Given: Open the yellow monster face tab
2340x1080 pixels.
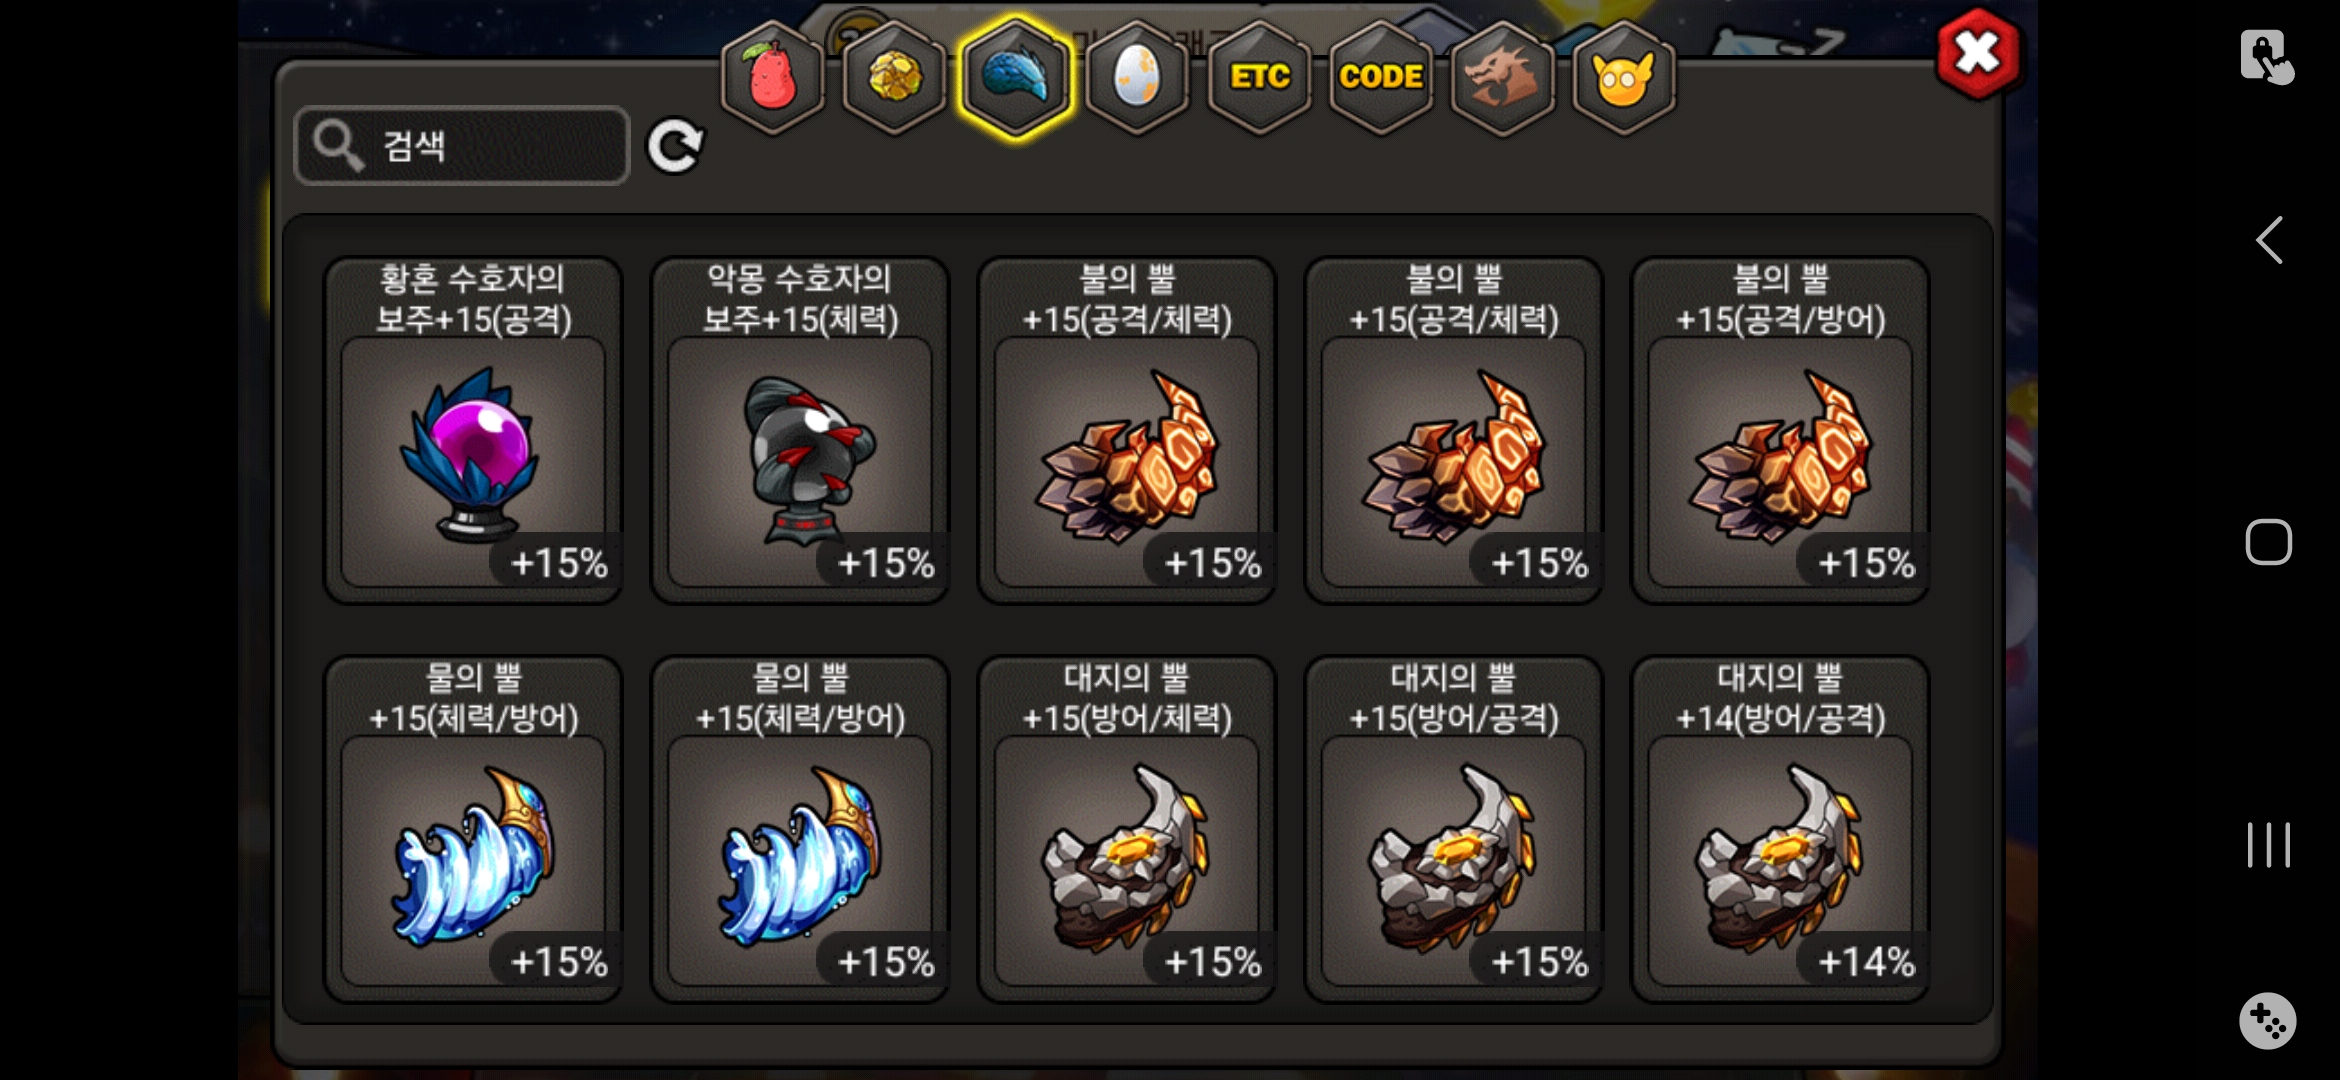Looking at the screenshot, I should coord(1624,78).
